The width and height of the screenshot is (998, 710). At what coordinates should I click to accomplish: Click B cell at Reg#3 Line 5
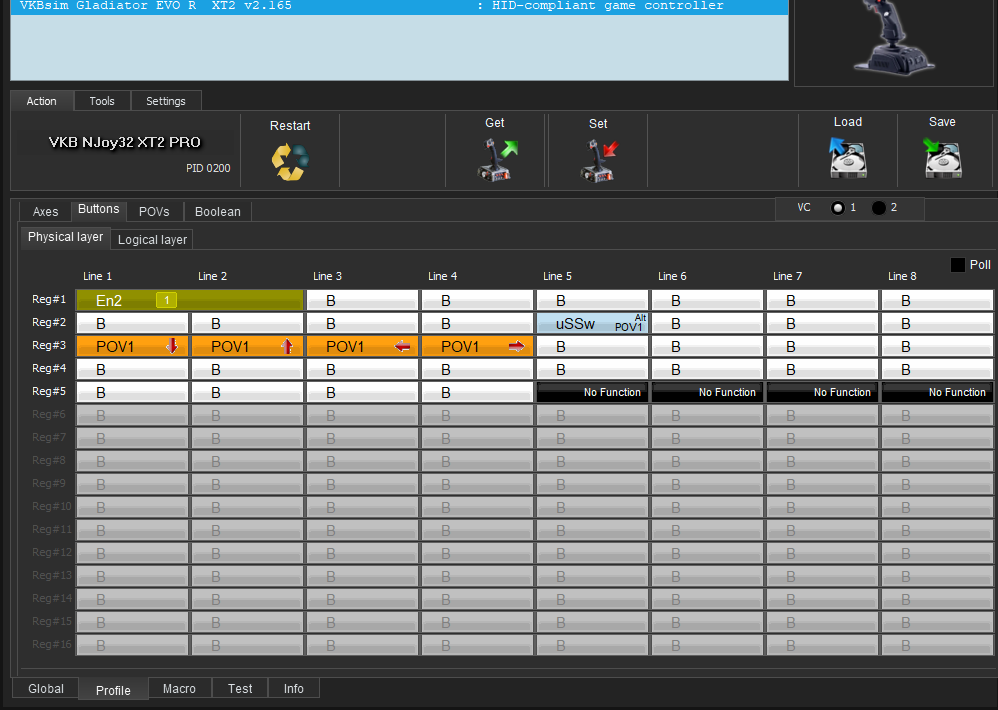(x=593, y=346)
